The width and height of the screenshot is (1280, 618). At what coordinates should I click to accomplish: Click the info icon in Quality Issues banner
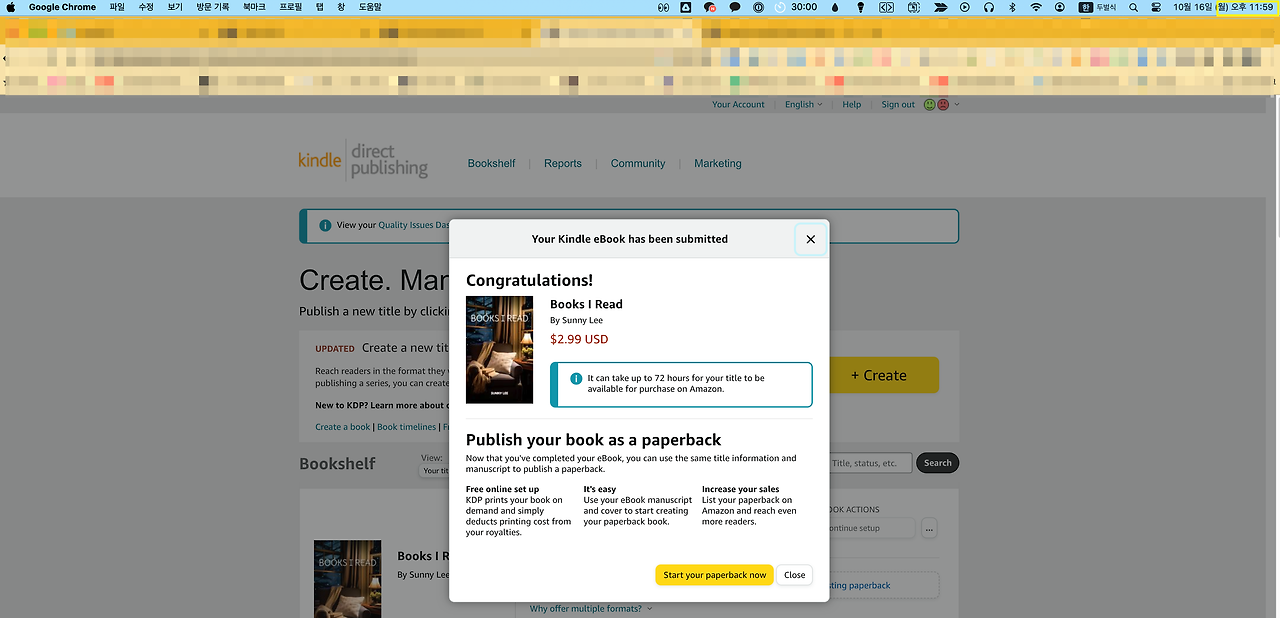coord(325,226)
